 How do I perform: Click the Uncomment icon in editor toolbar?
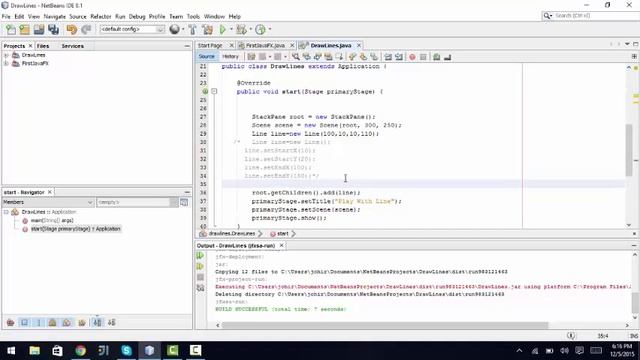pos(447,57)
